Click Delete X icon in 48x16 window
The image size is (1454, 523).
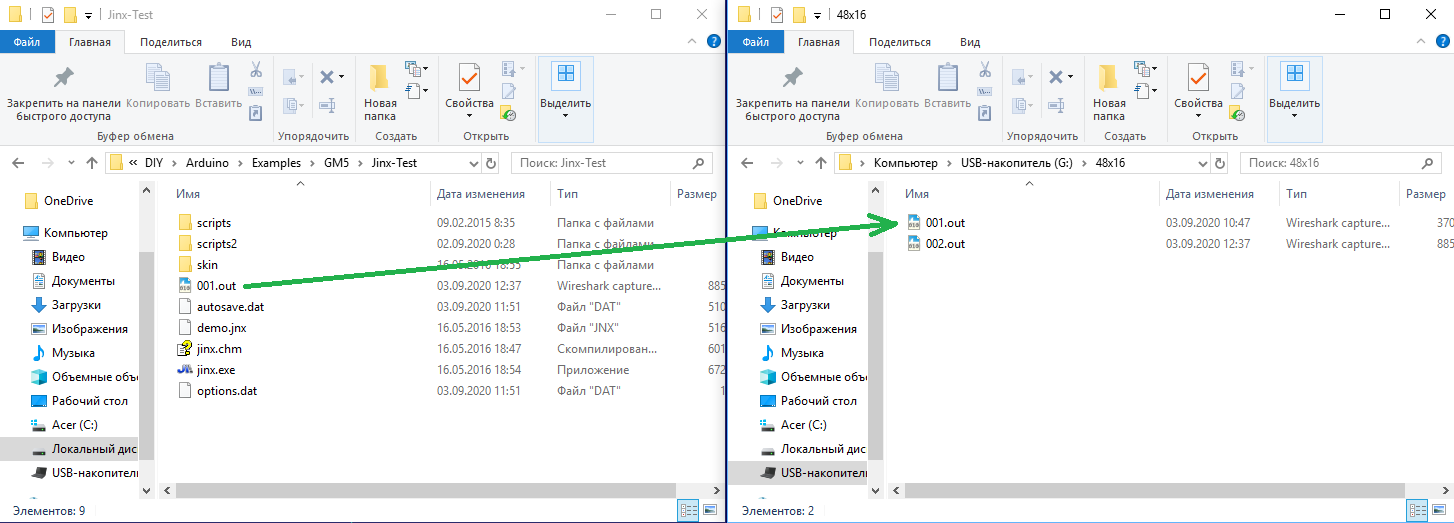point(1055,77)
